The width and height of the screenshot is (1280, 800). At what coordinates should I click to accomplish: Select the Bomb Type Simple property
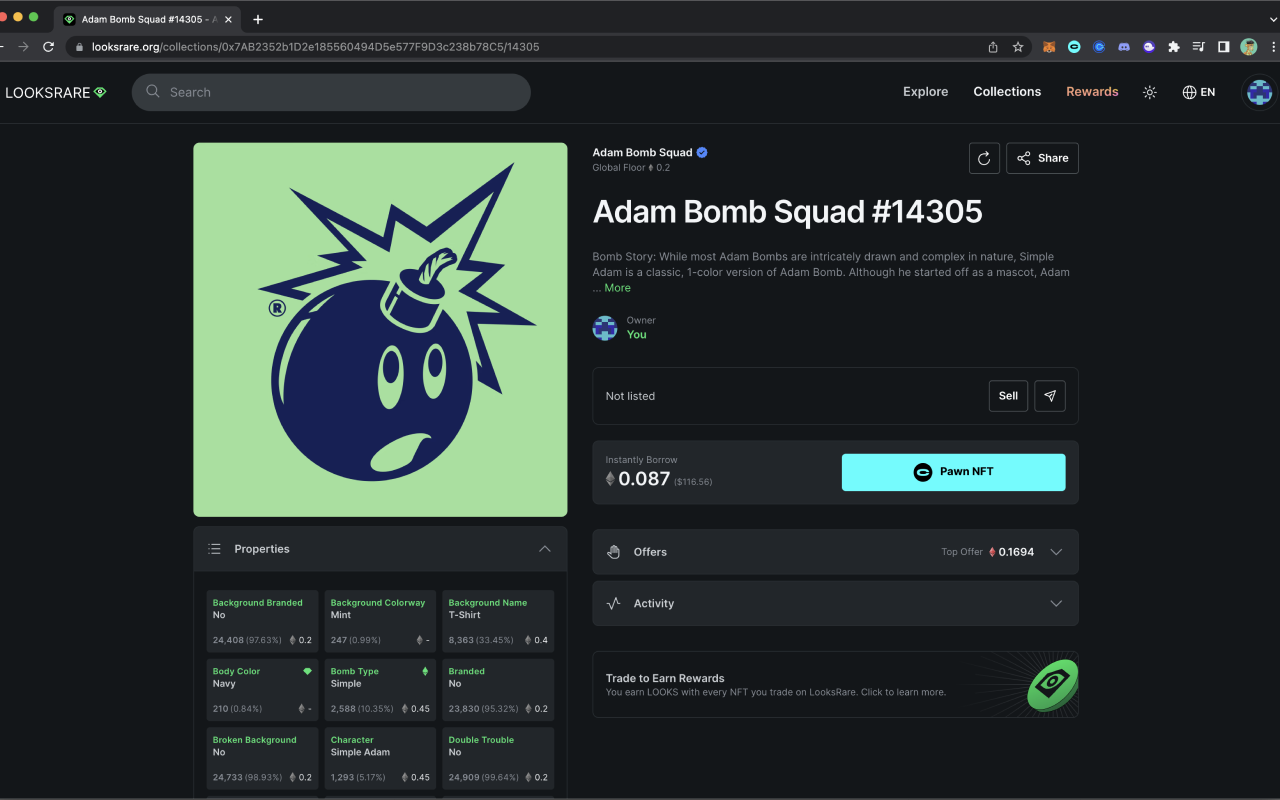(x=380, y=690)
